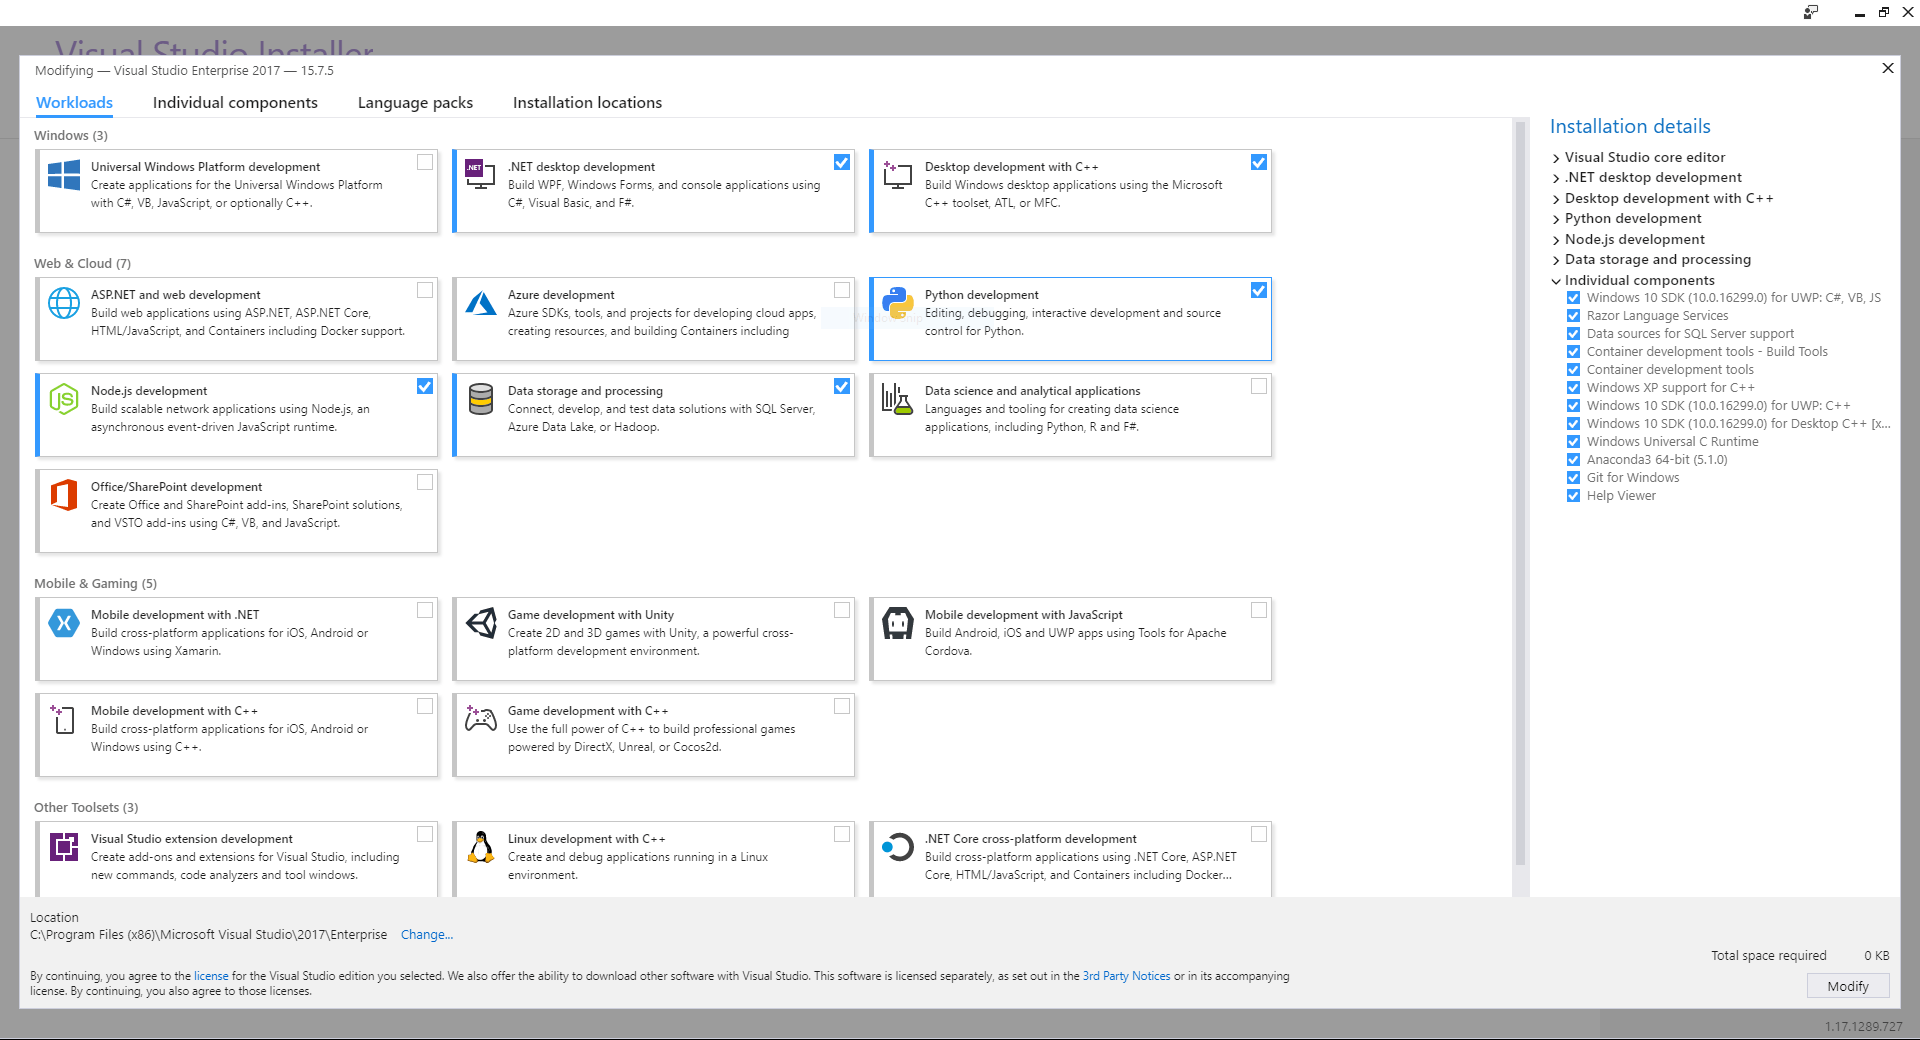Uncheck Windows XP support for C++
The width and height of the screenshot is (1920, 1040).
[1573, 388]
